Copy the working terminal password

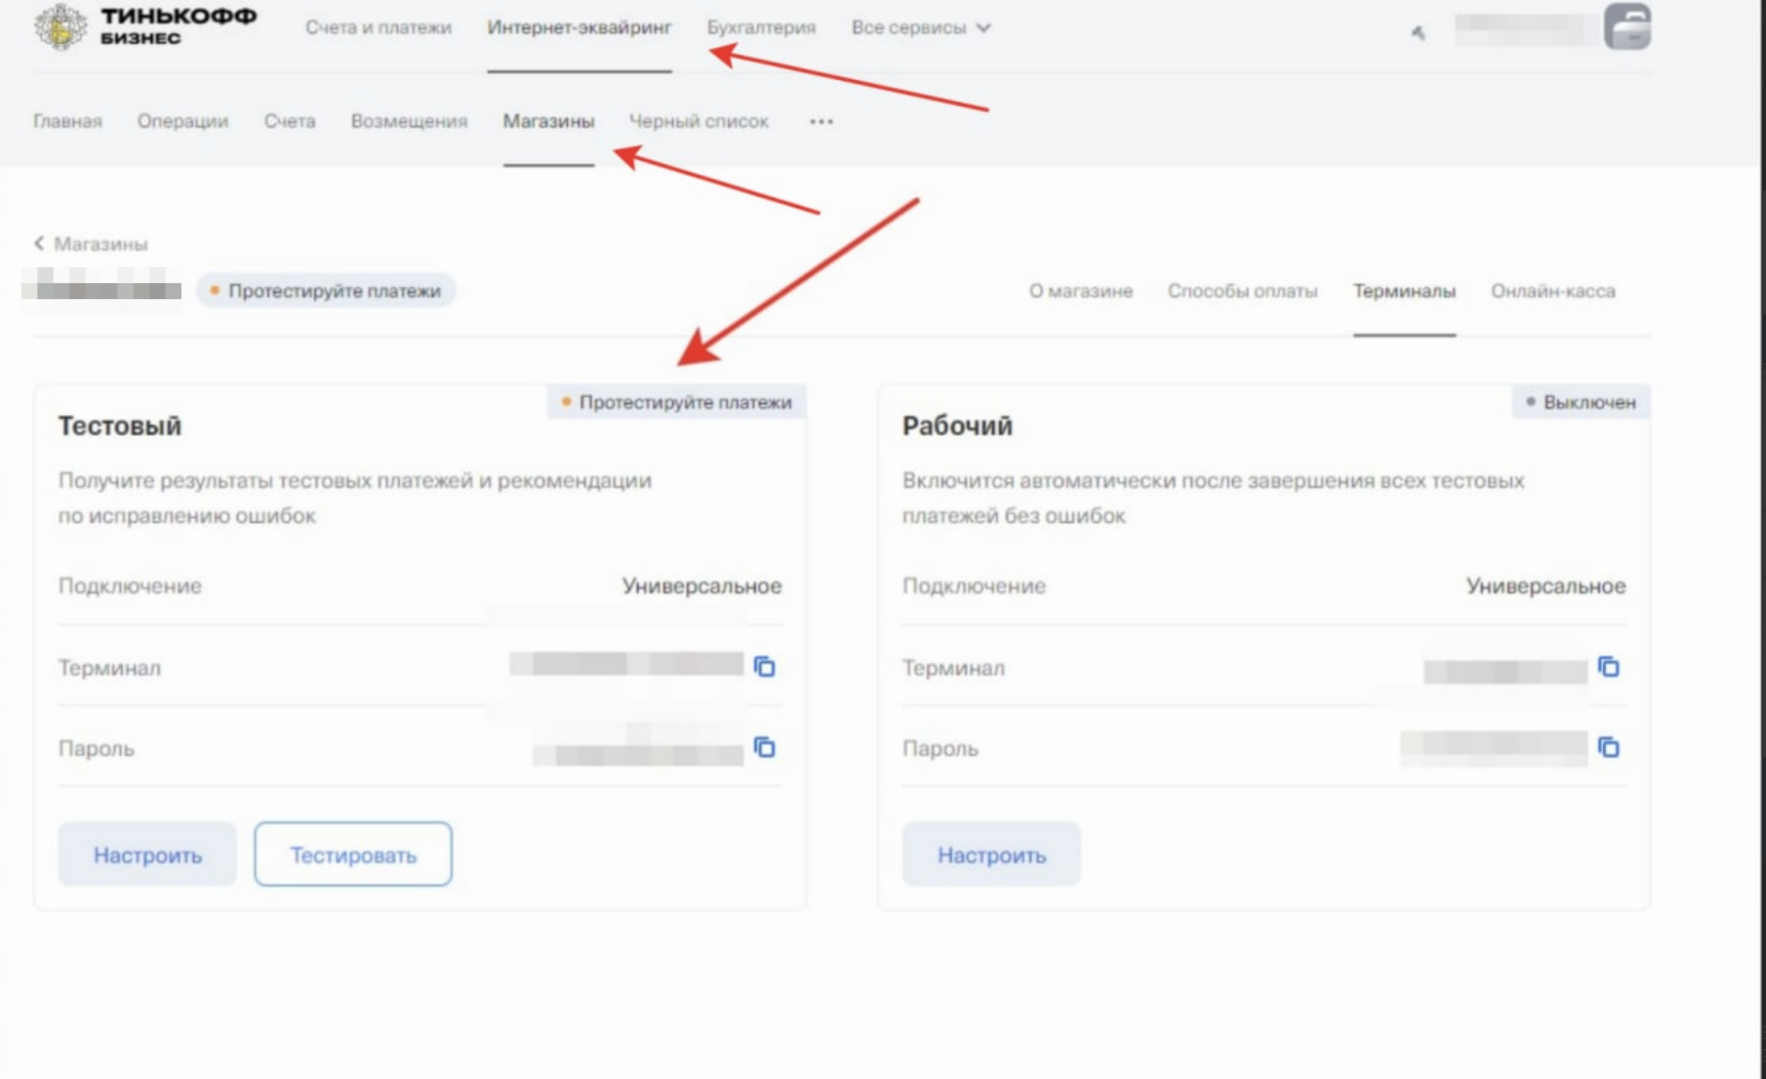click(1609, 747)
